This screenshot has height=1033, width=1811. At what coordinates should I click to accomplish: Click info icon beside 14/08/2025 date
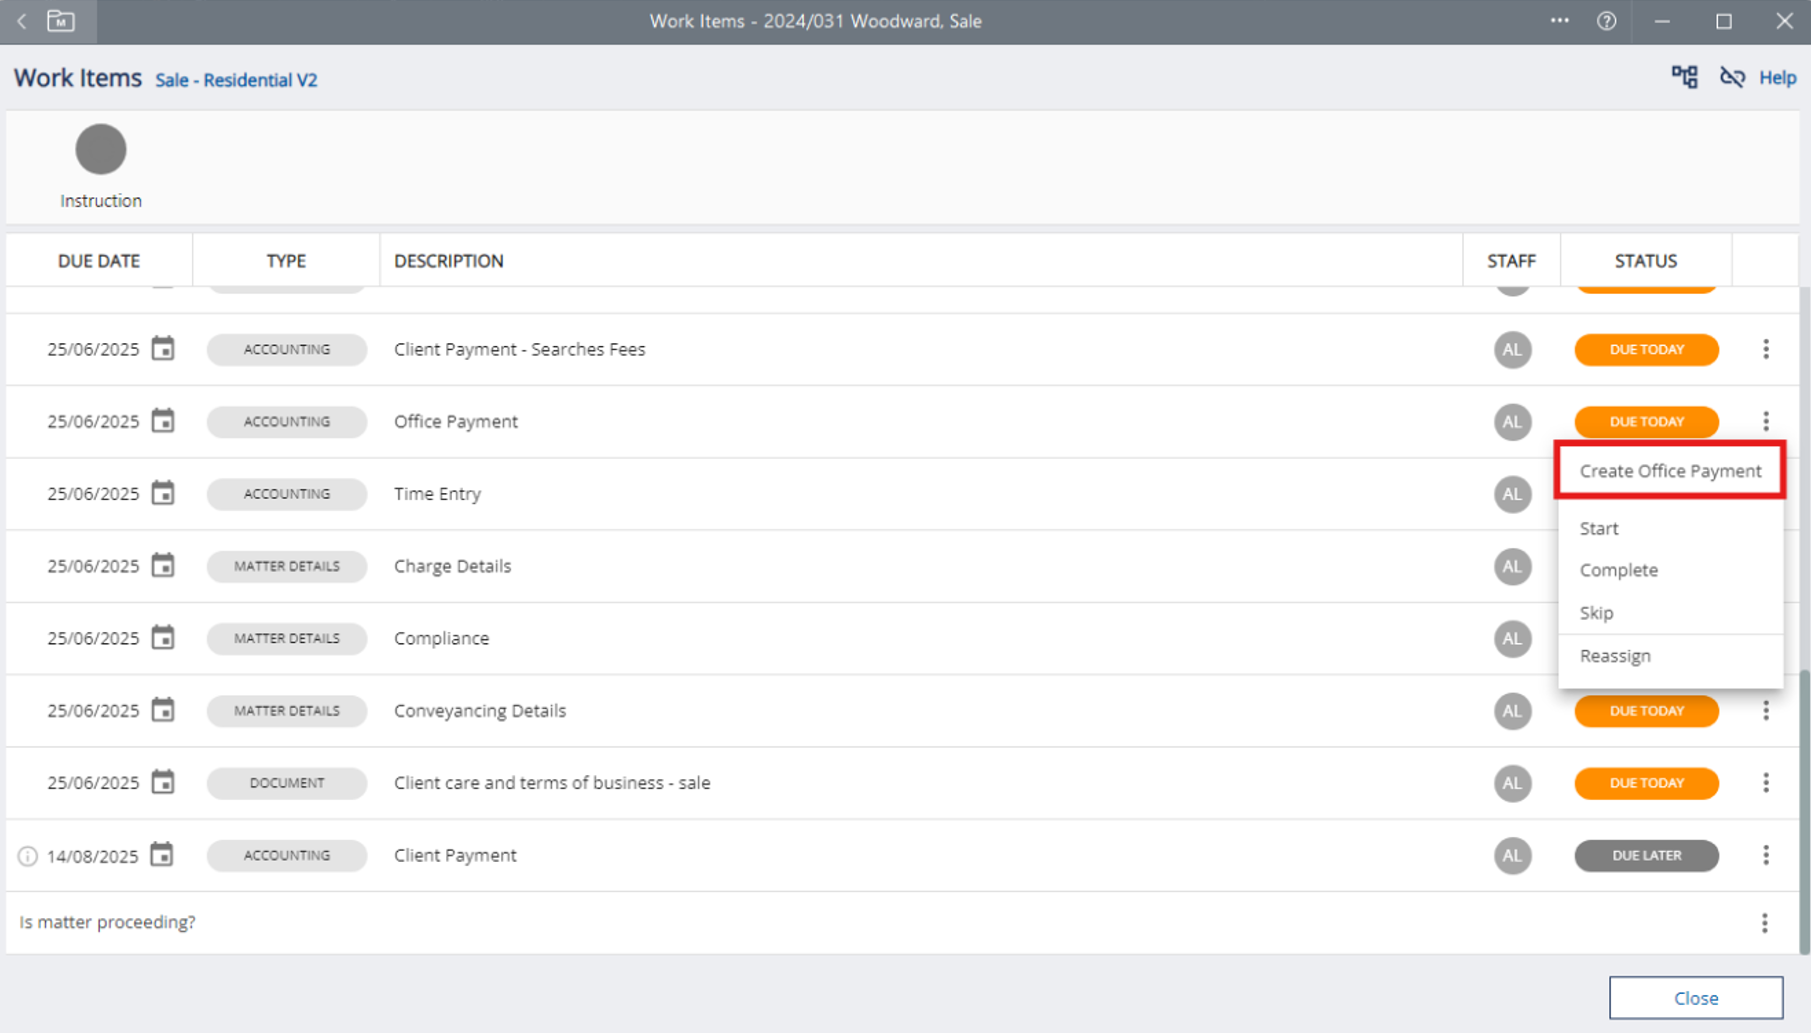click(28, 856)
